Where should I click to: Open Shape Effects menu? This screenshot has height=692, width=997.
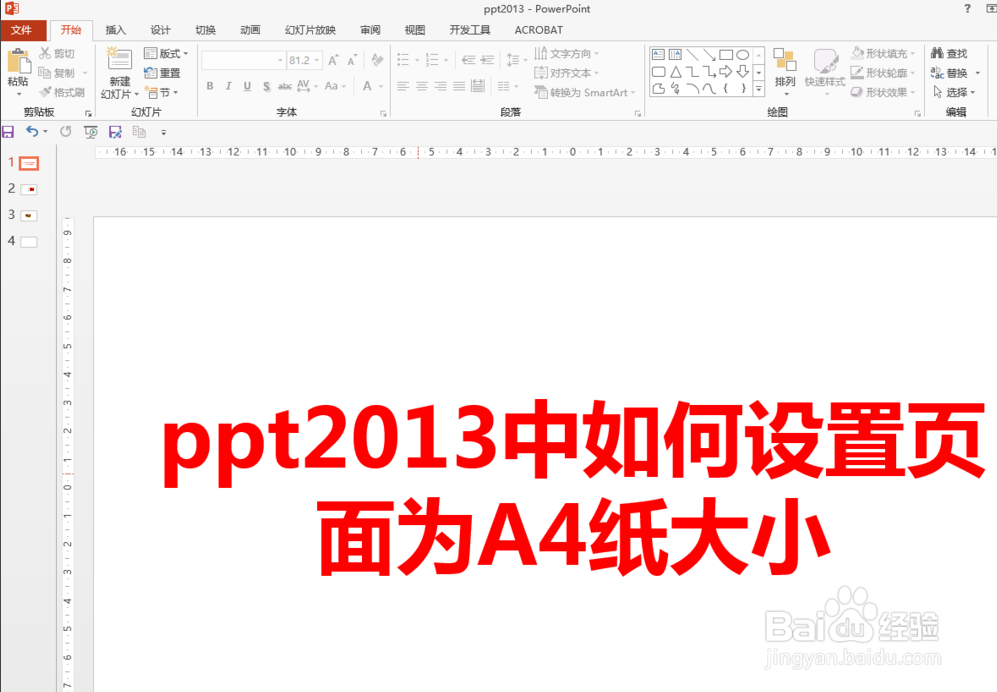point(883,92)
